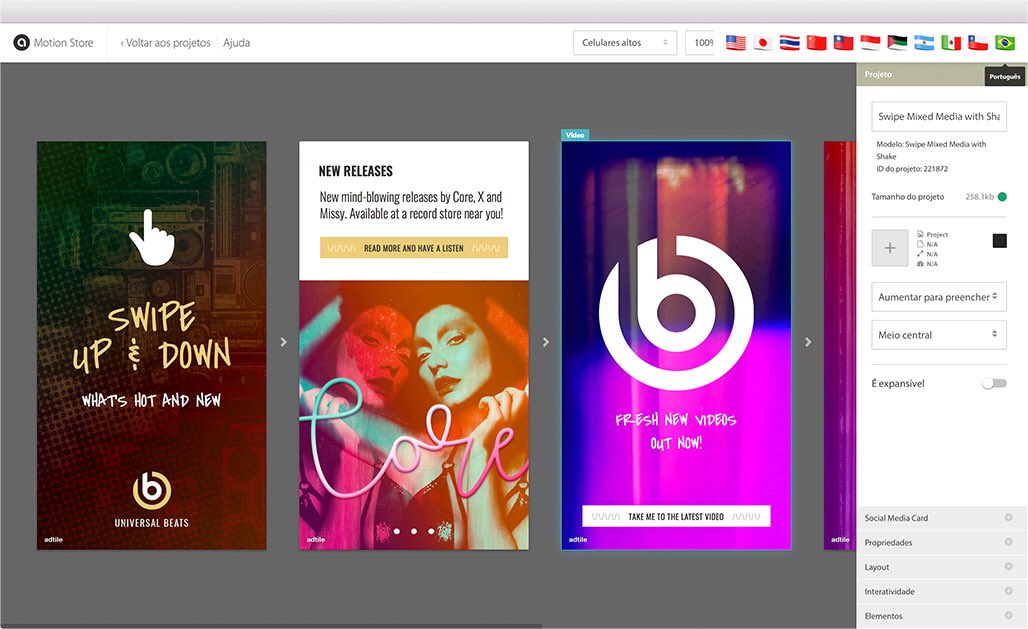
Task: Select the Indonesia flag language
Action: click(x=870, y=43)
